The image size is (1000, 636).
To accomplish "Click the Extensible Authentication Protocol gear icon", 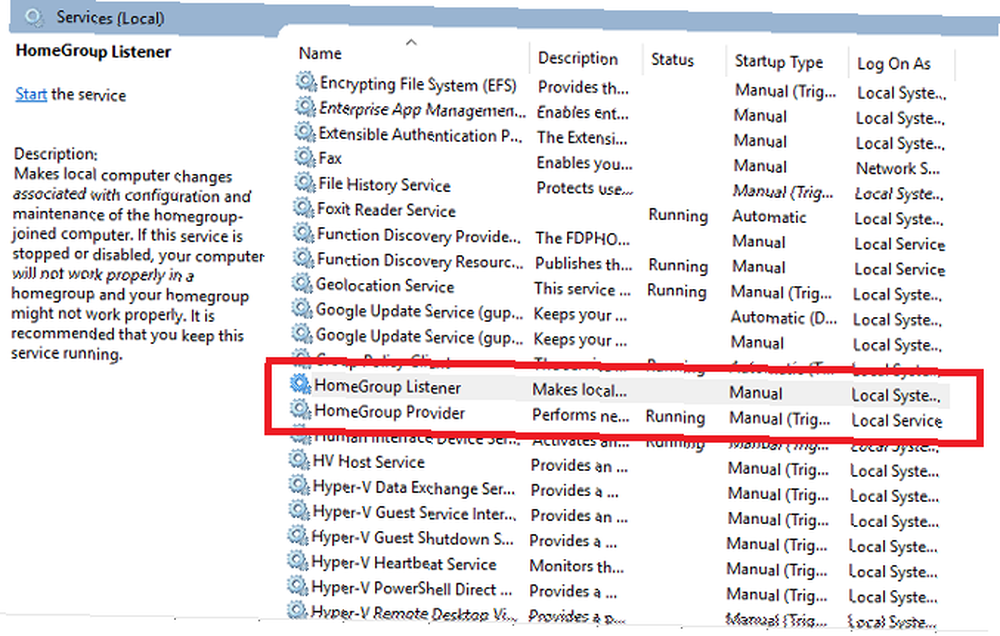I will click(x=305, y=133).
